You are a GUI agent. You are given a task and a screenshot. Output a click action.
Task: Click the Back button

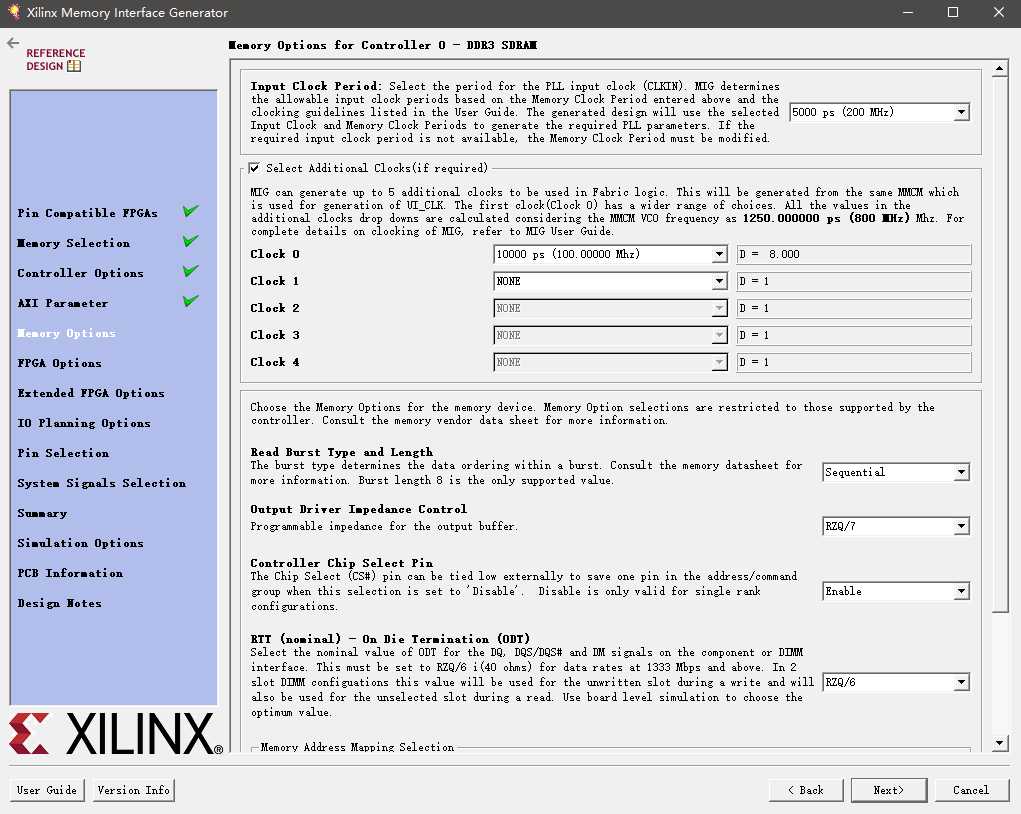pos(806,790)
